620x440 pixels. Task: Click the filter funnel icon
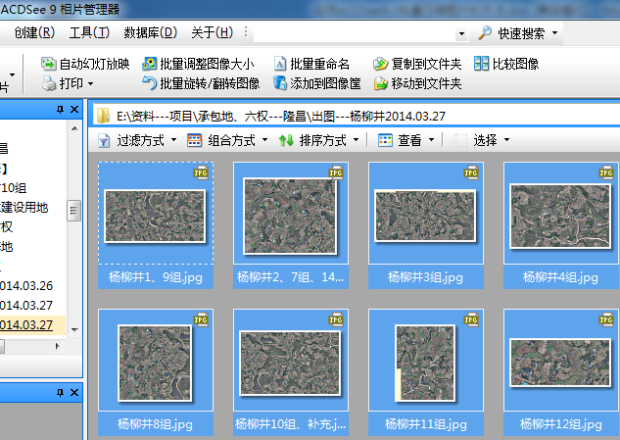pos(104,140)
